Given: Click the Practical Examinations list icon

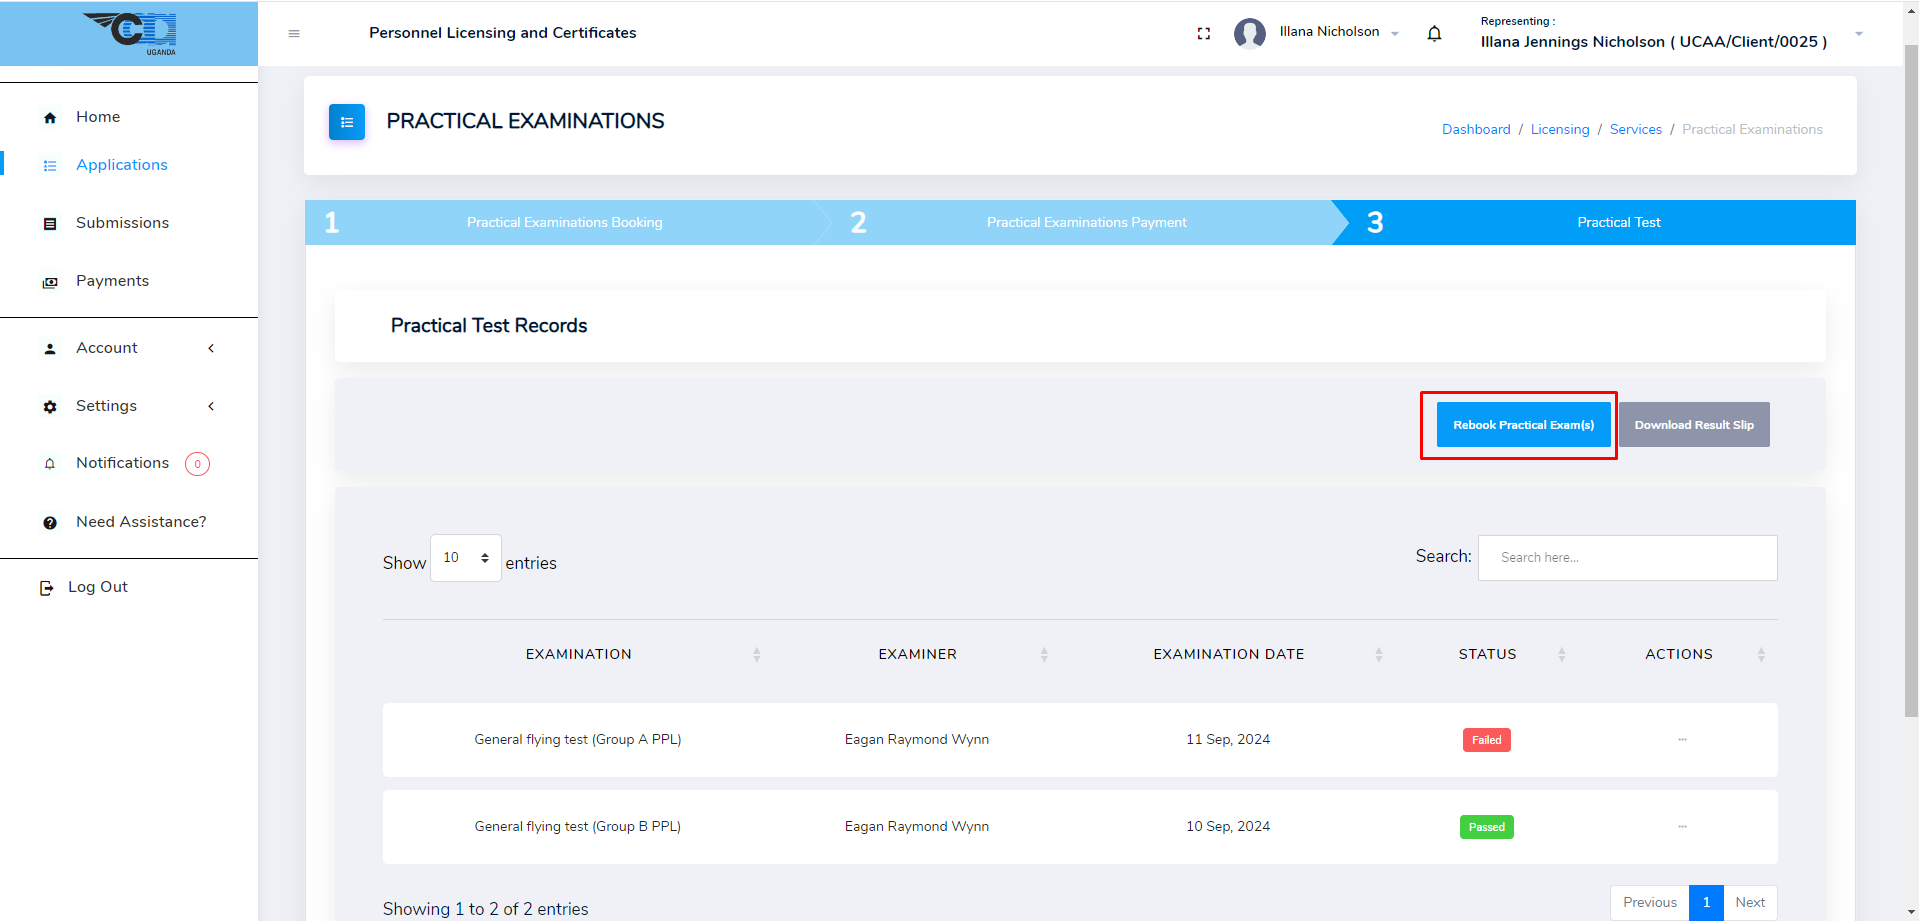Looking at the screenshot, I should 347,122.
